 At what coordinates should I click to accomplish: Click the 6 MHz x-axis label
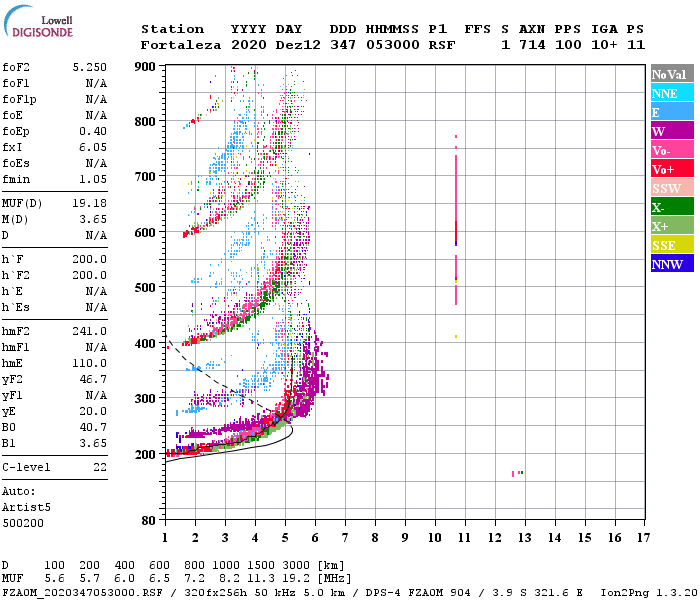pos(315,538)
